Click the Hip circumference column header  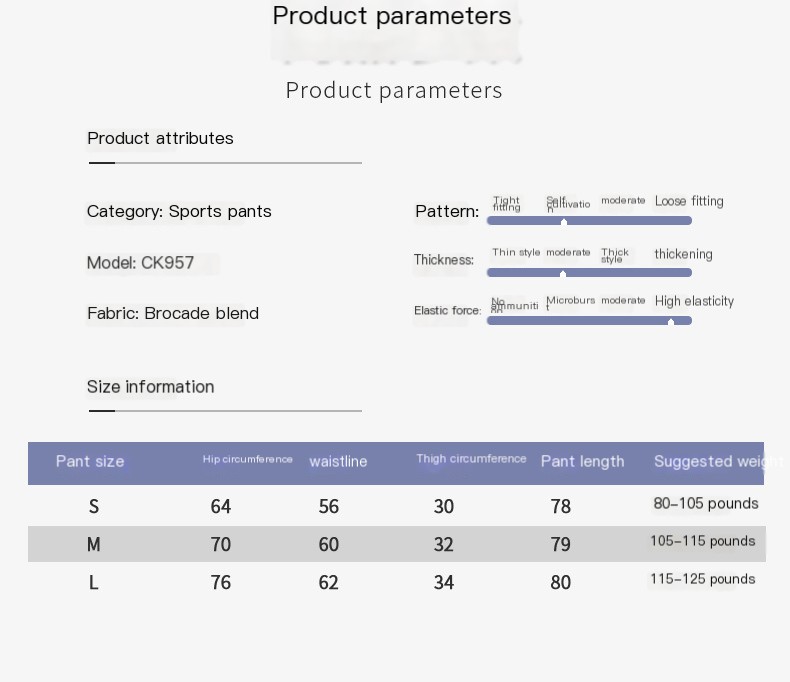[247, 459]
